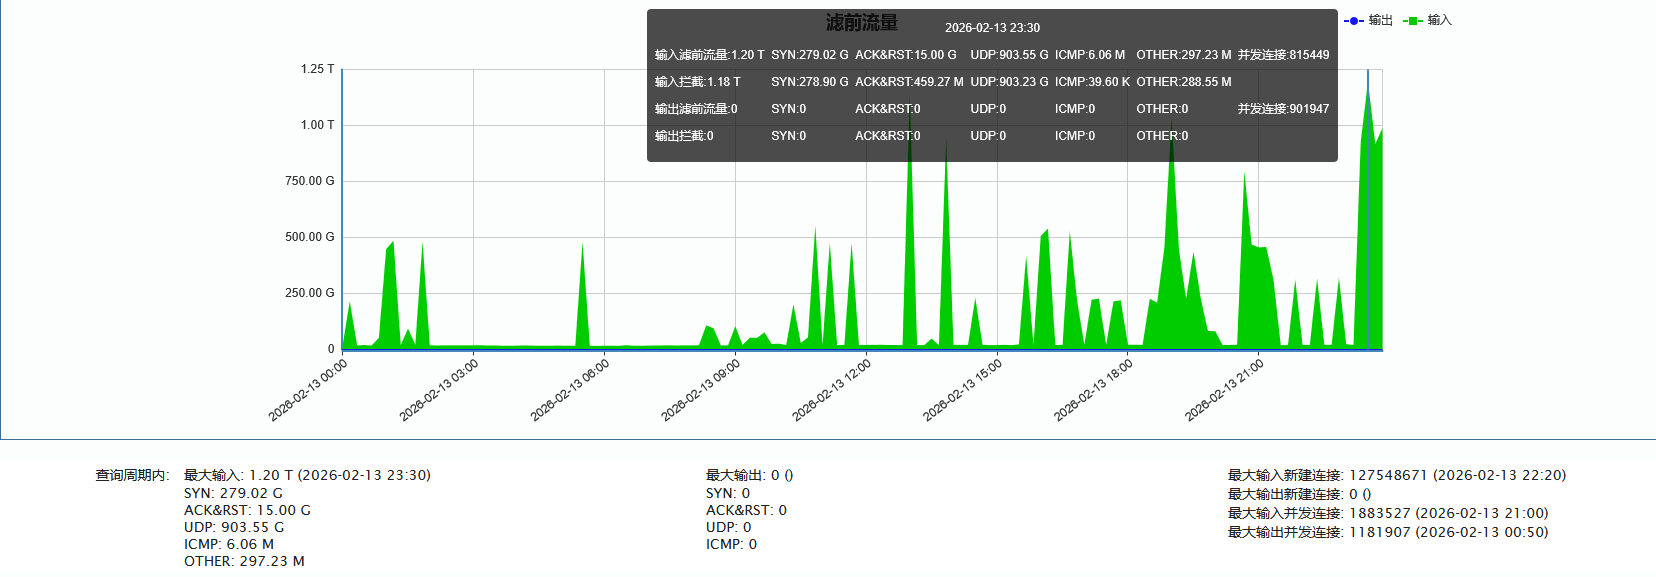Click the 输入拦截:1.18 T tooltip entry

point(698,82)
